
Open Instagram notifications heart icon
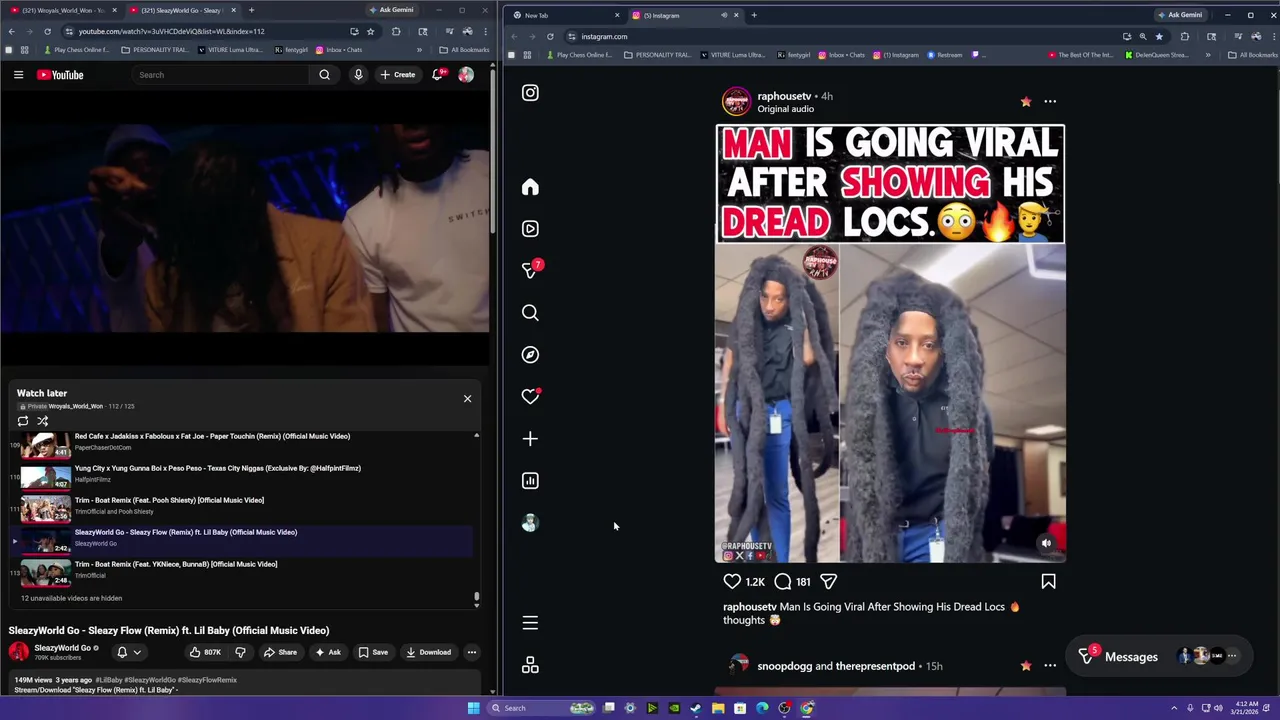pyautogui.click(x=530, y=397)
